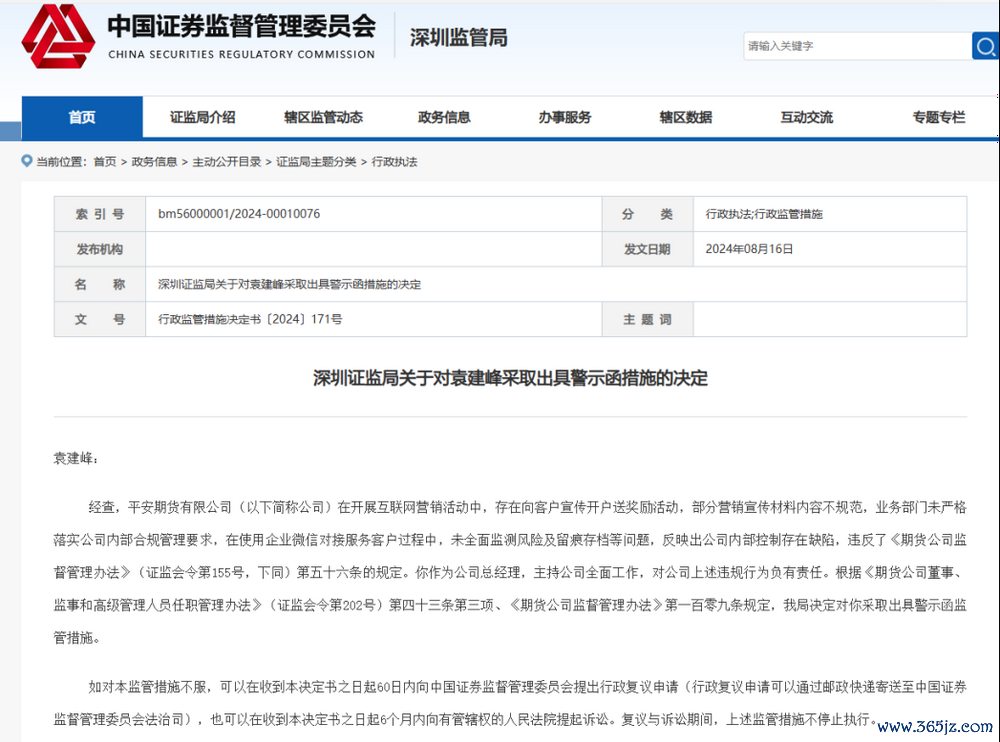Screen dimensions: 1000x742
Task: Open the 证监局介绍 menu item
Action: (203, 117)
